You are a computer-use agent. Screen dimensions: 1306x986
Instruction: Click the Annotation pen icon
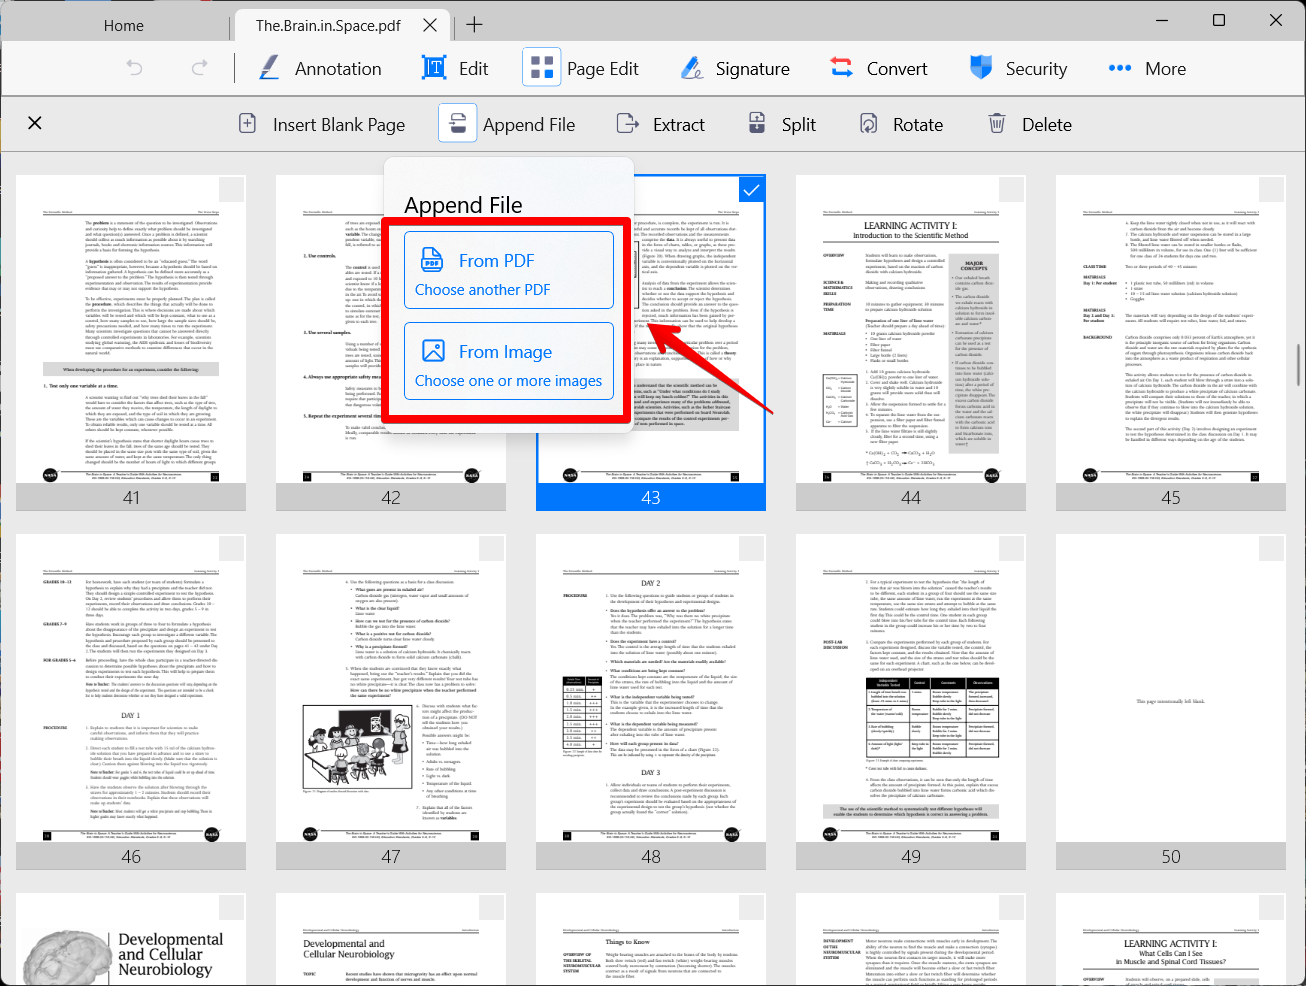coord(269,68)
